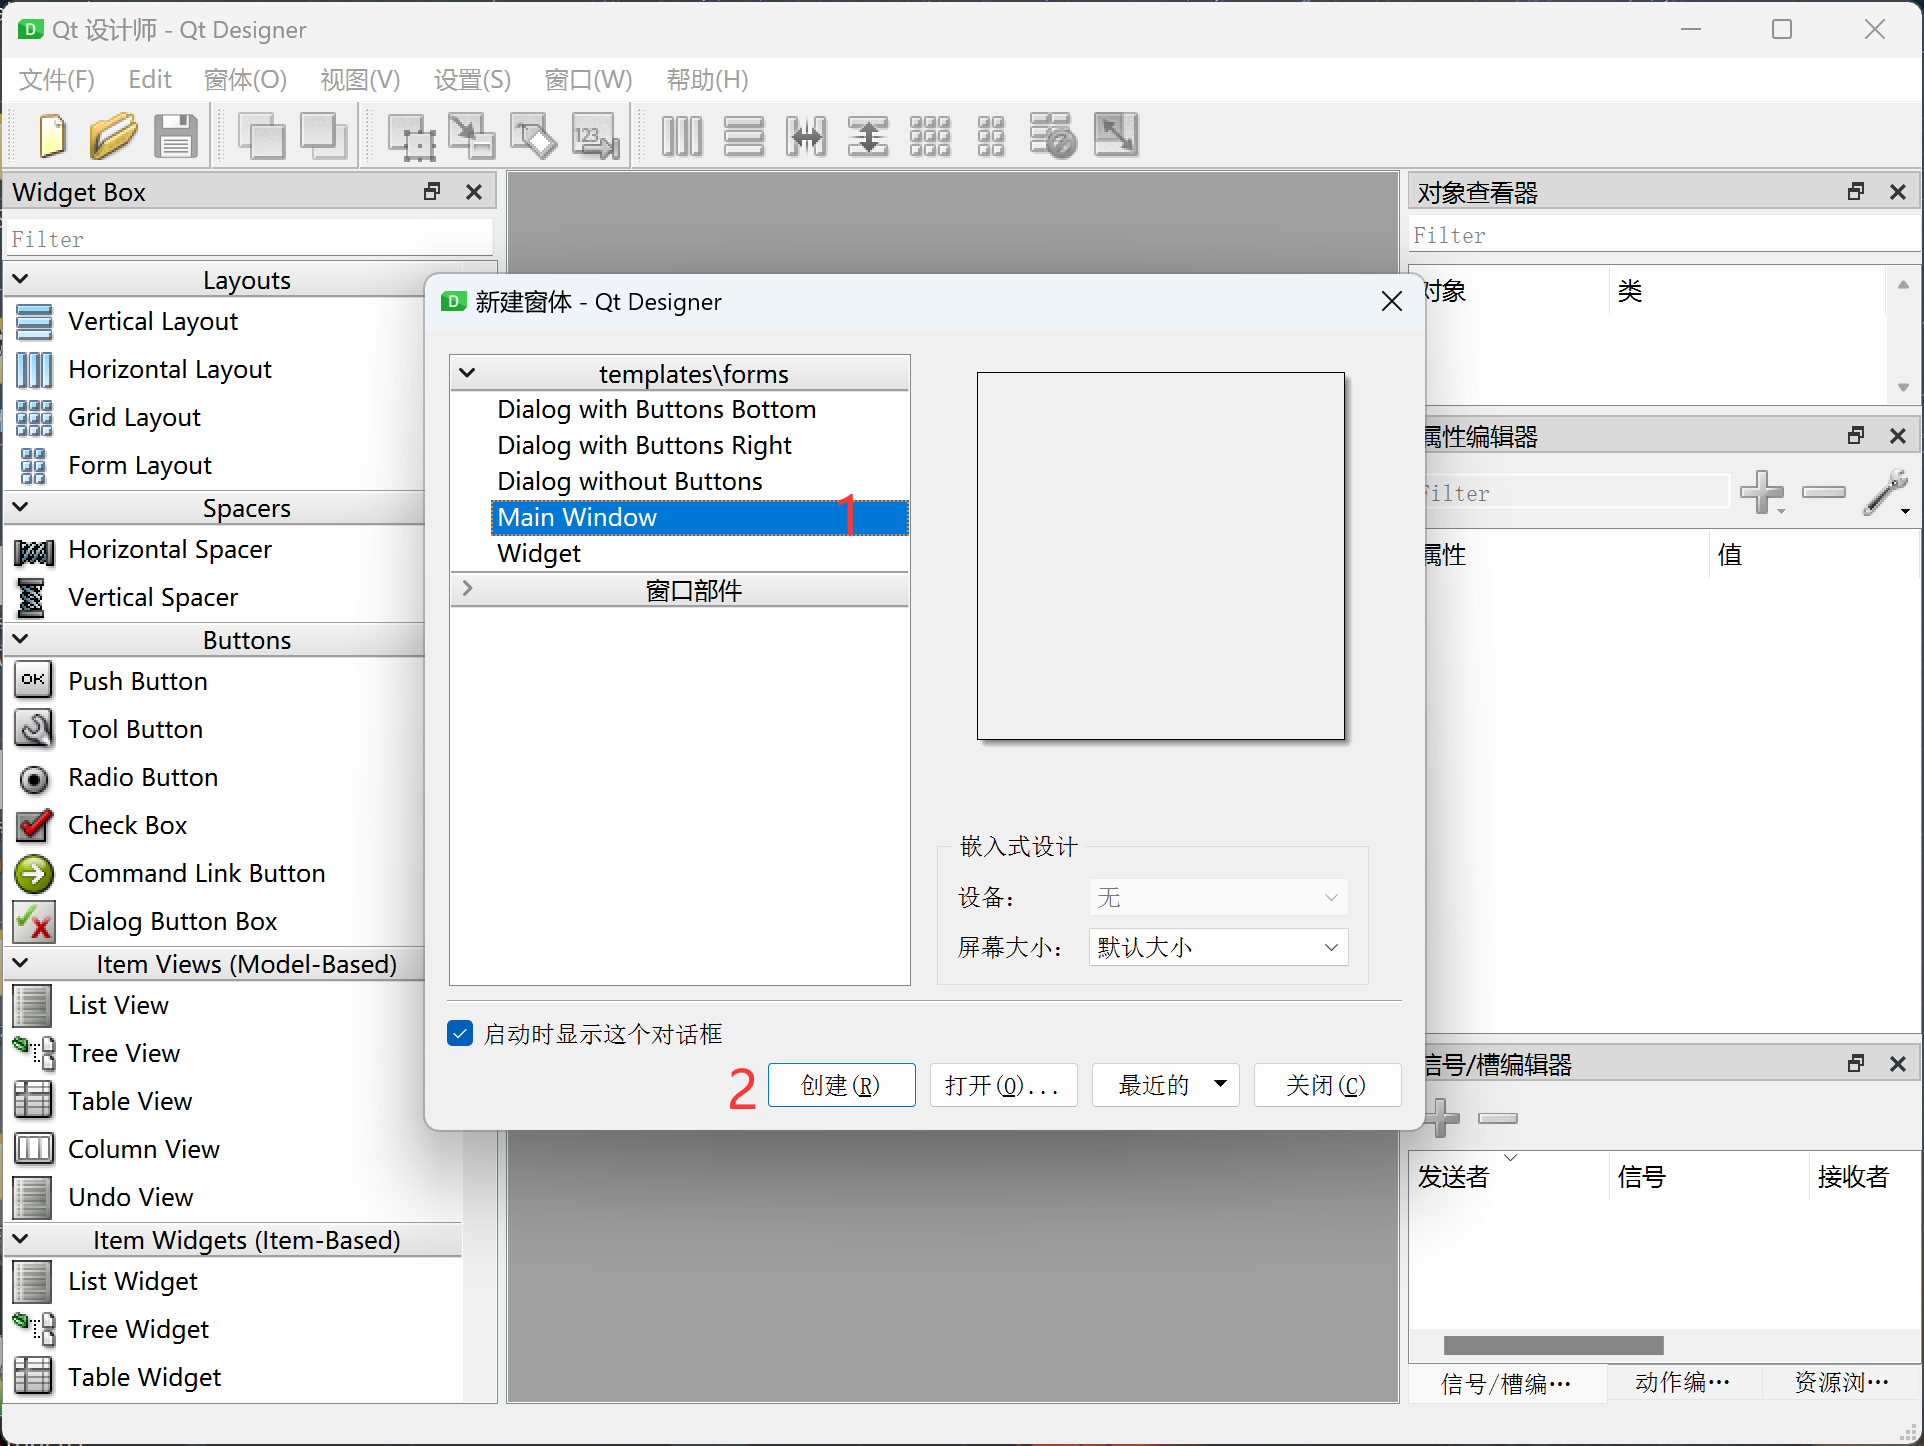The image size is (1924, 1446).
Task: Click the Radio Button widget icon
Action: point(33,778)
